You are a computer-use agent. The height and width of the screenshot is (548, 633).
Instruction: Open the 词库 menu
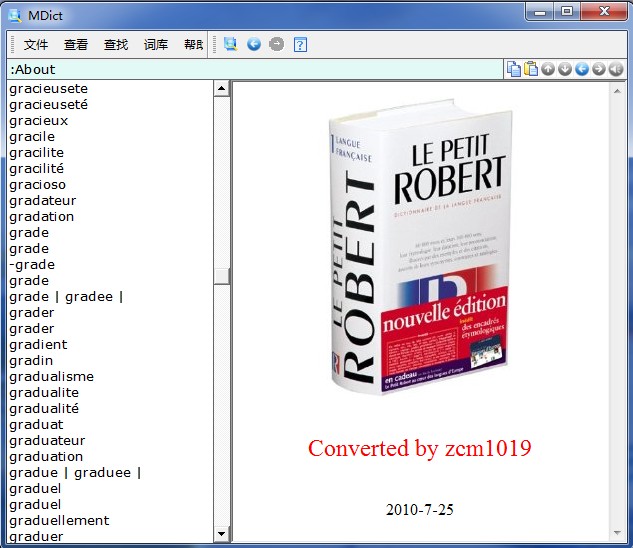(x=156, y=45)
